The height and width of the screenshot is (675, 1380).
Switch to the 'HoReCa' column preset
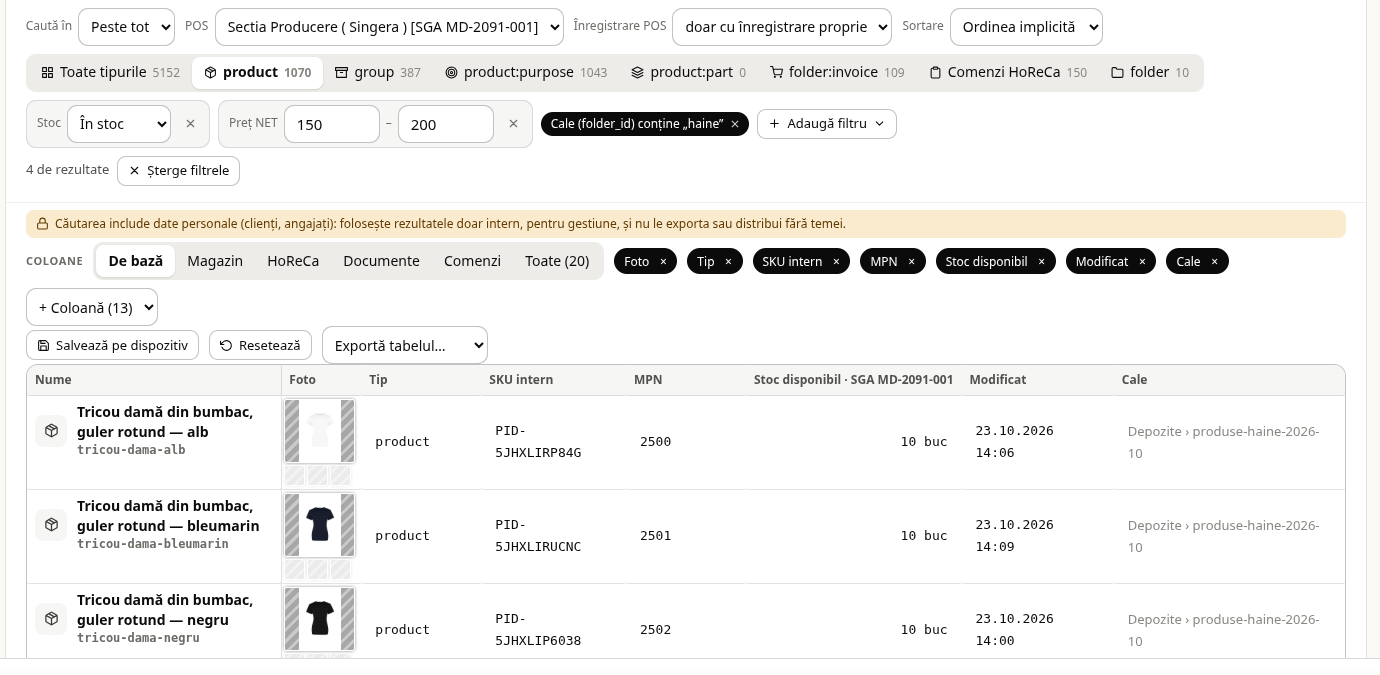[x=293, y=261]
